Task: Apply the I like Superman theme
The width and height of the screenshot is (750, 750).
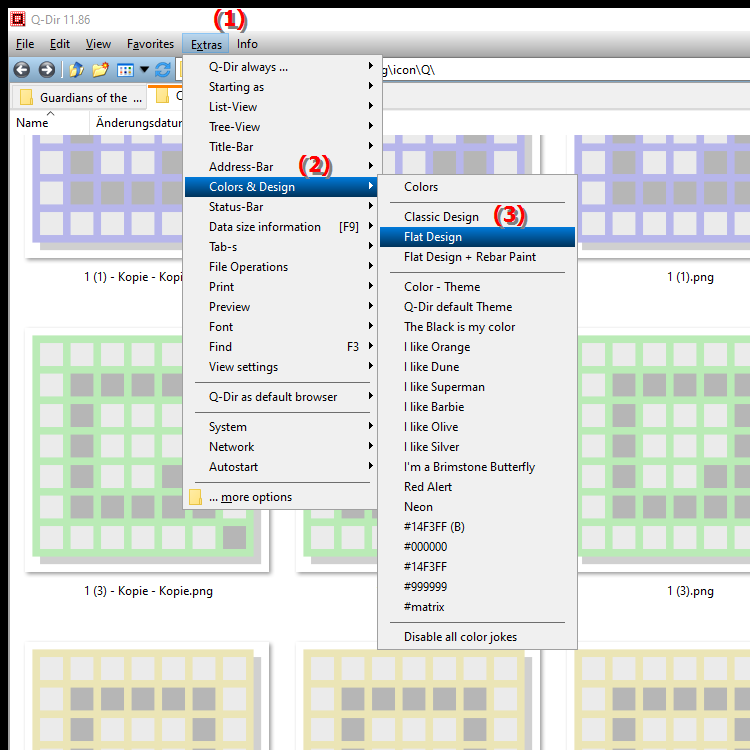Action: pos(477,387)
